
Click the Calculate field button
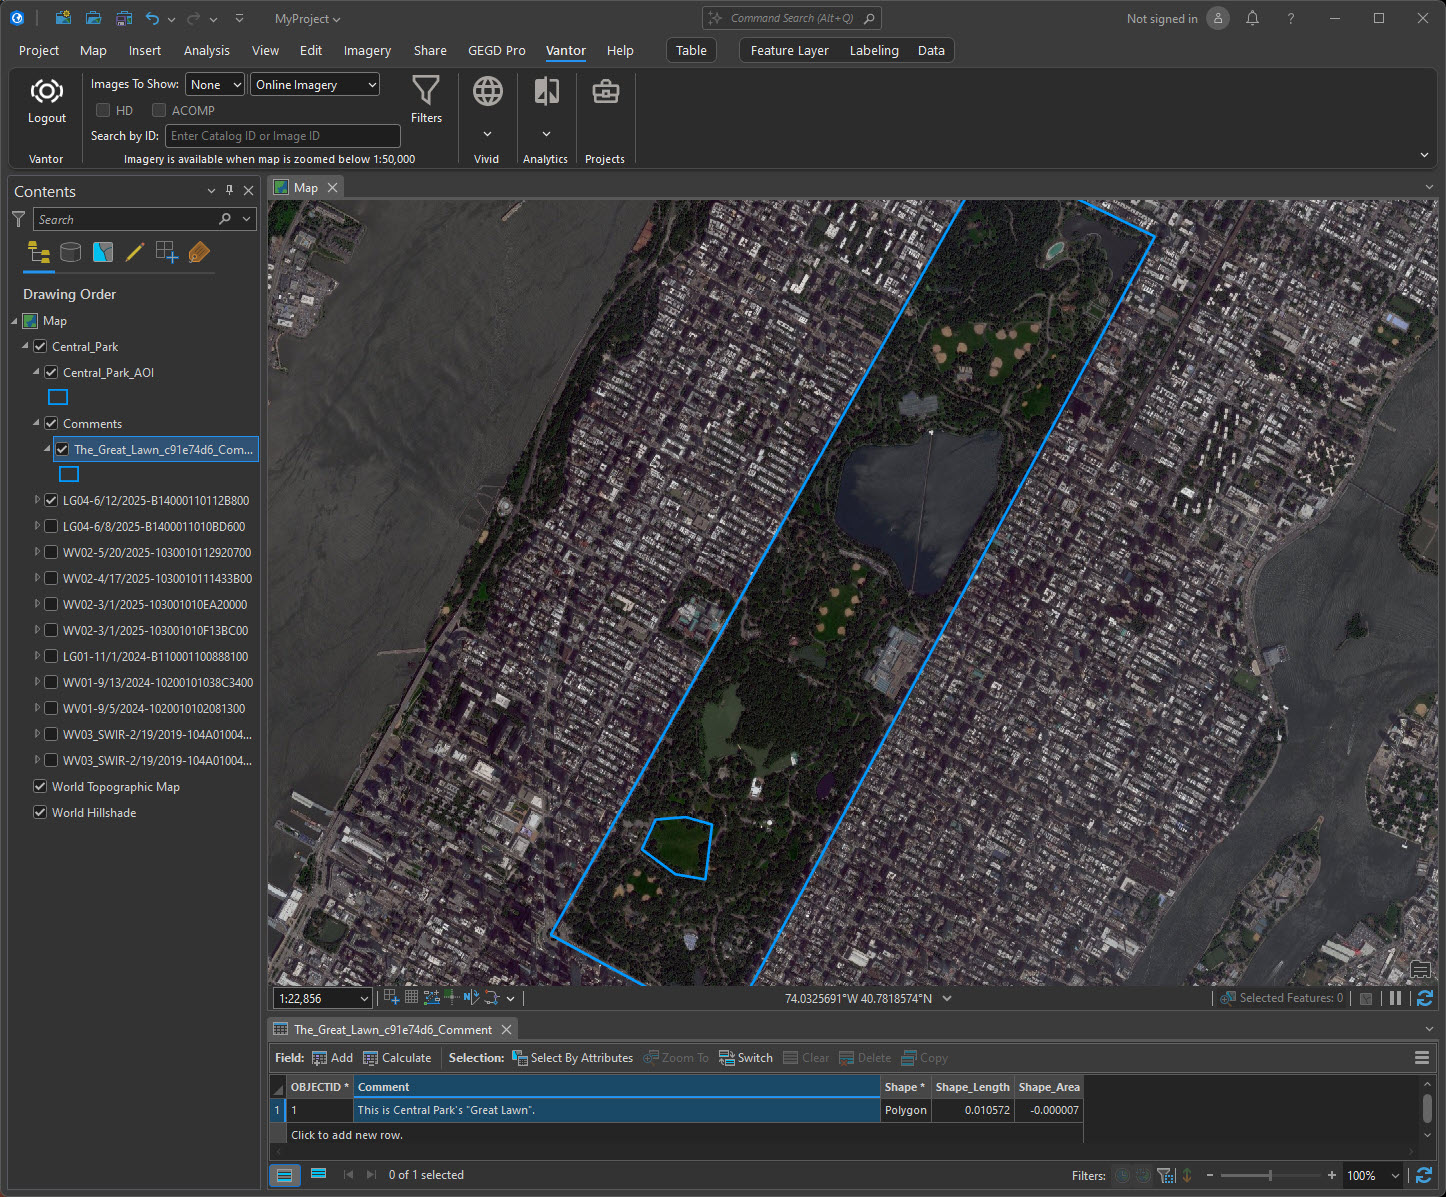397,1058
